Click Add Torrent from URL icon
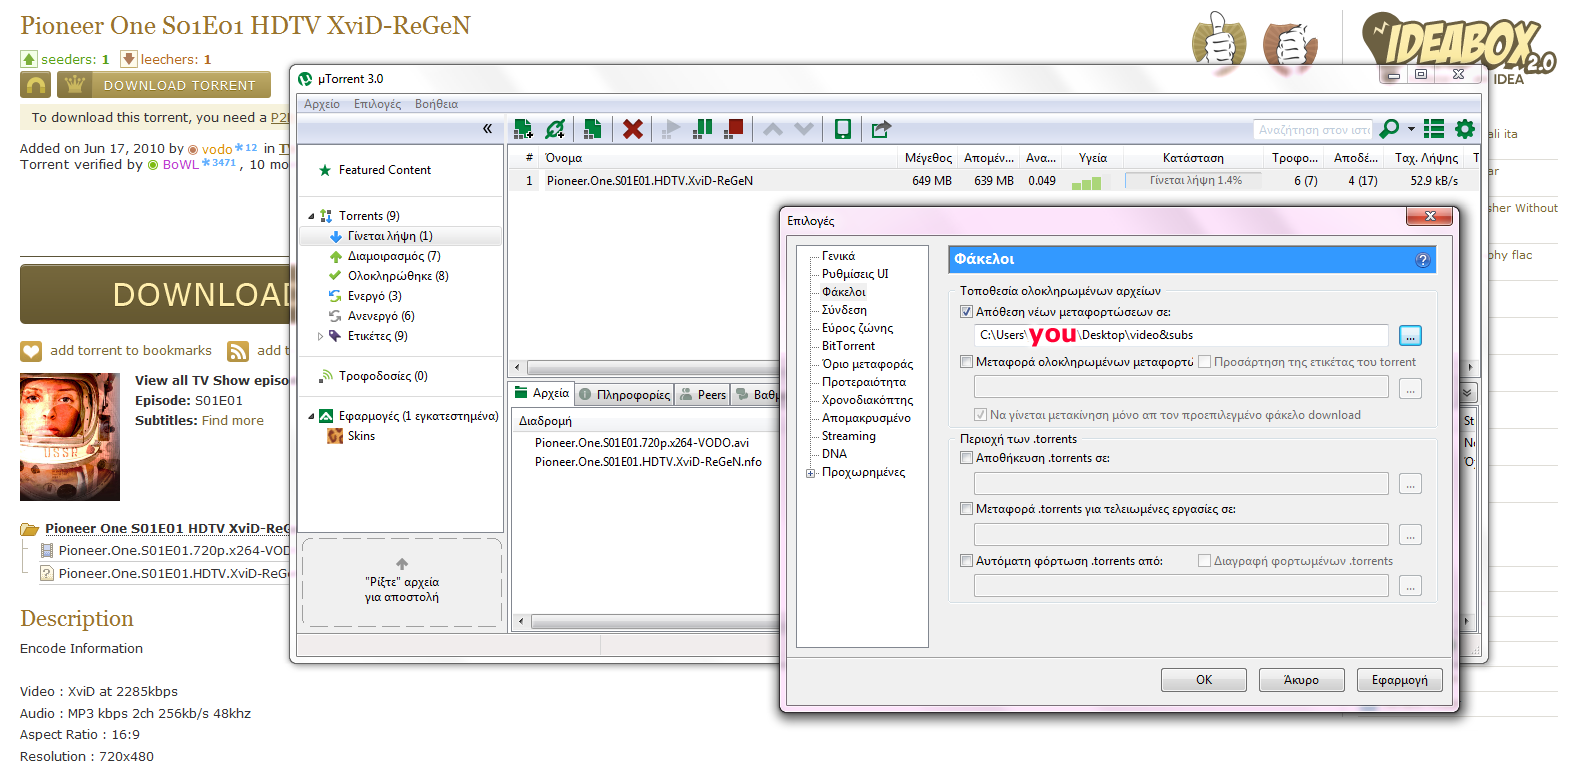Image resolution: width=1572 pixels, height=768 pixels. pos(556,129)
